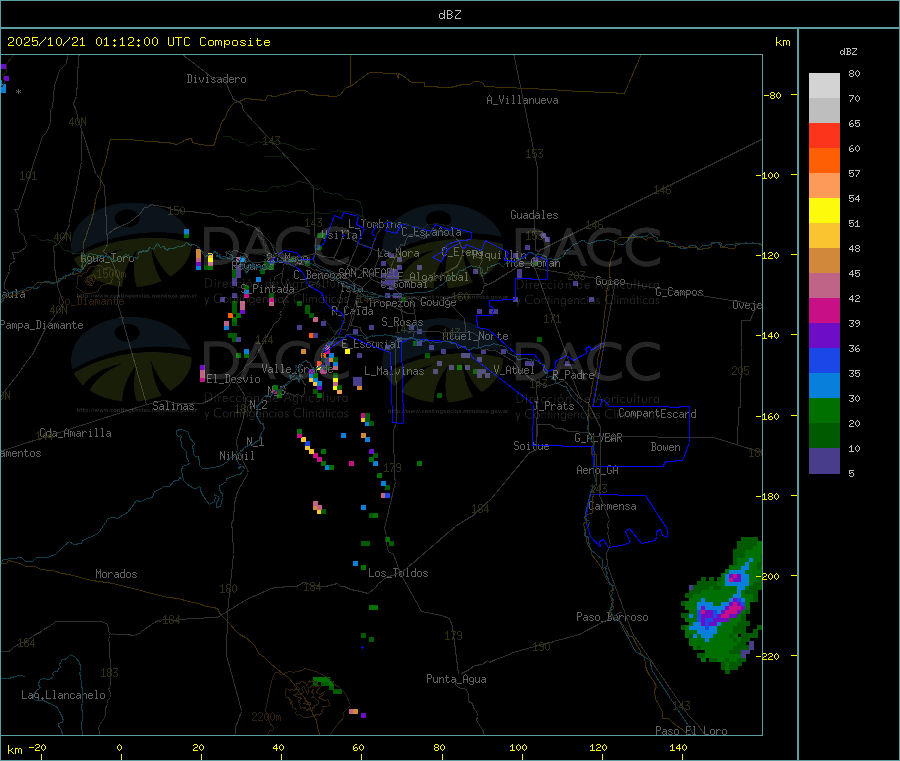Click the dBZ title at top
The height and width of the screenshot is (761, 900).
coord(449,15)
